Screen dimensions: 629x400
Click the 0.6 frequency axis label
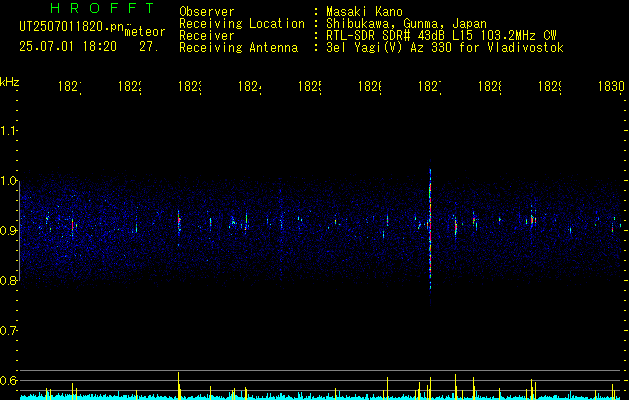9,380
